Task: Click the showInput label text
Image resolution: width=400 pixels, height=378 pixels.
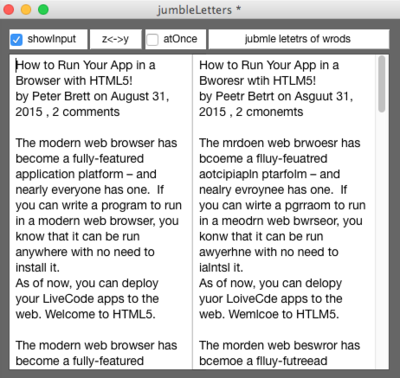Action: pyautogui.click(x=52, y=39)
